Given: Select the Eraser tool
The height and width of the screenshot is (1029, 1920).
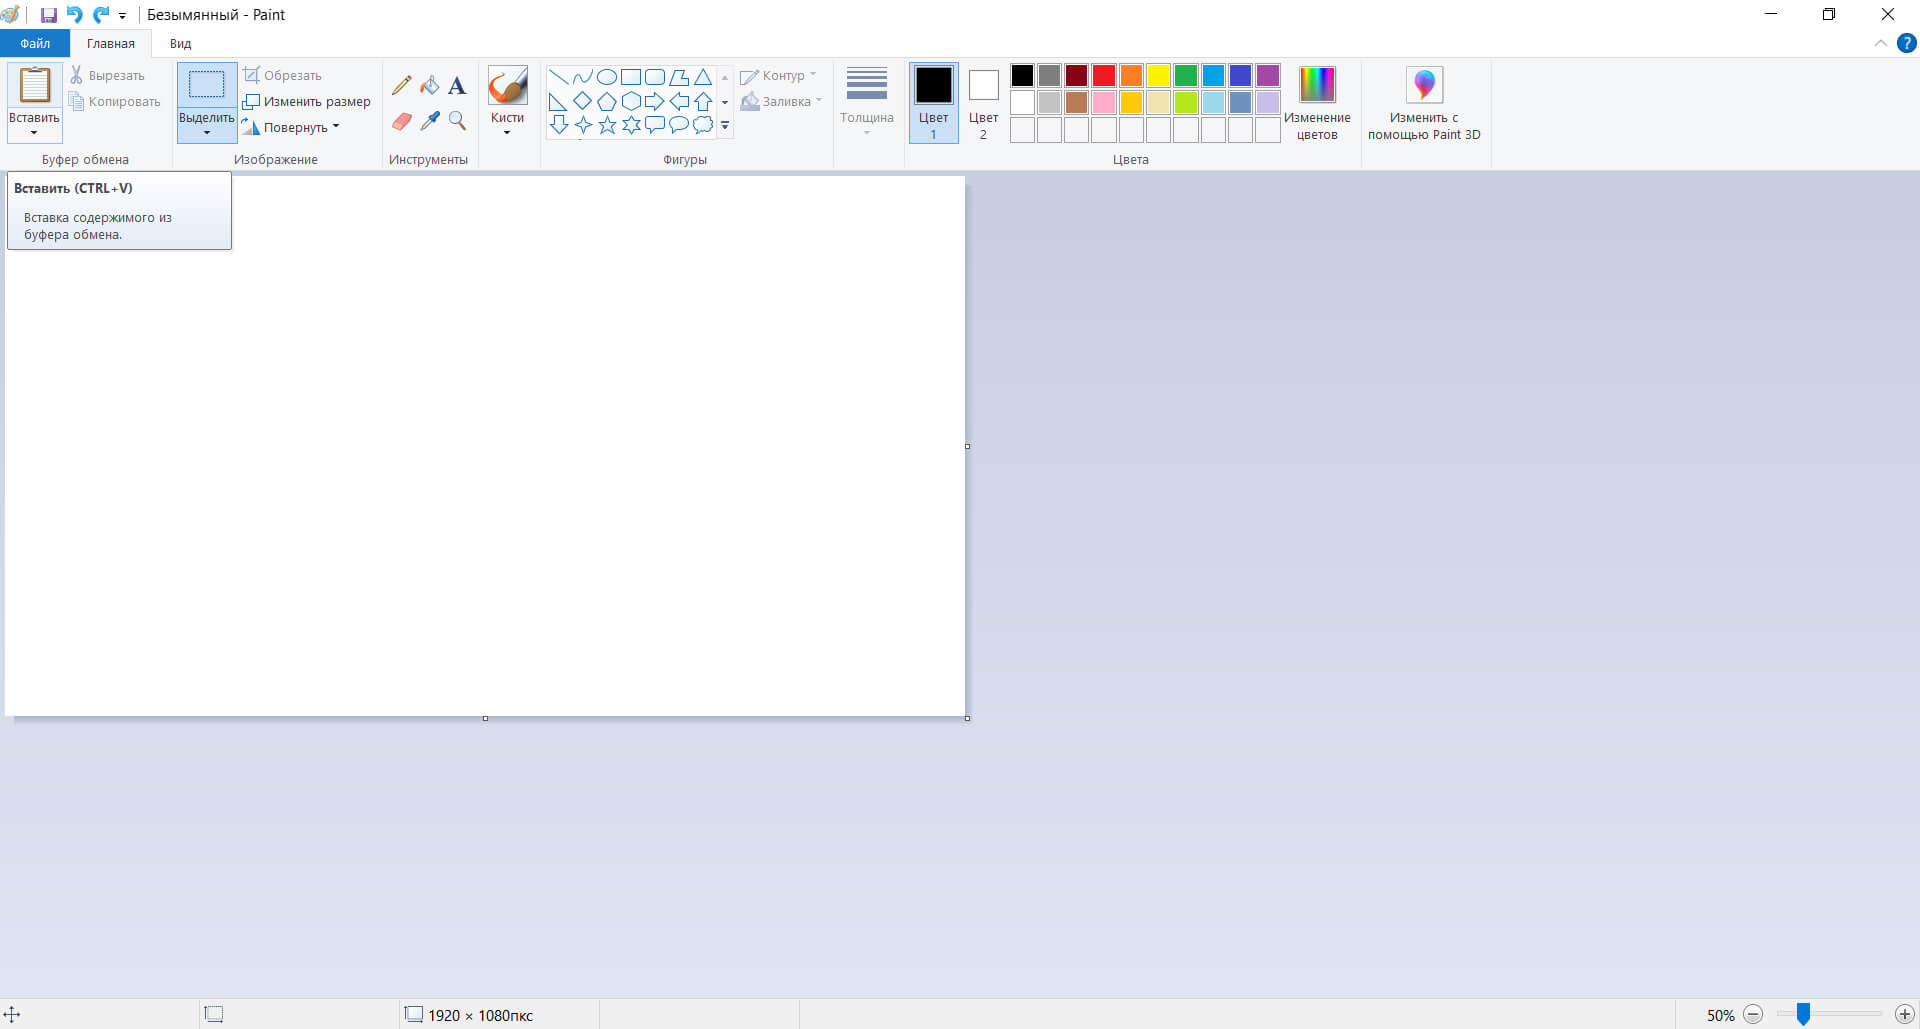Looking at the screenshot, I should pyautogui.click(x=401, y=121).
